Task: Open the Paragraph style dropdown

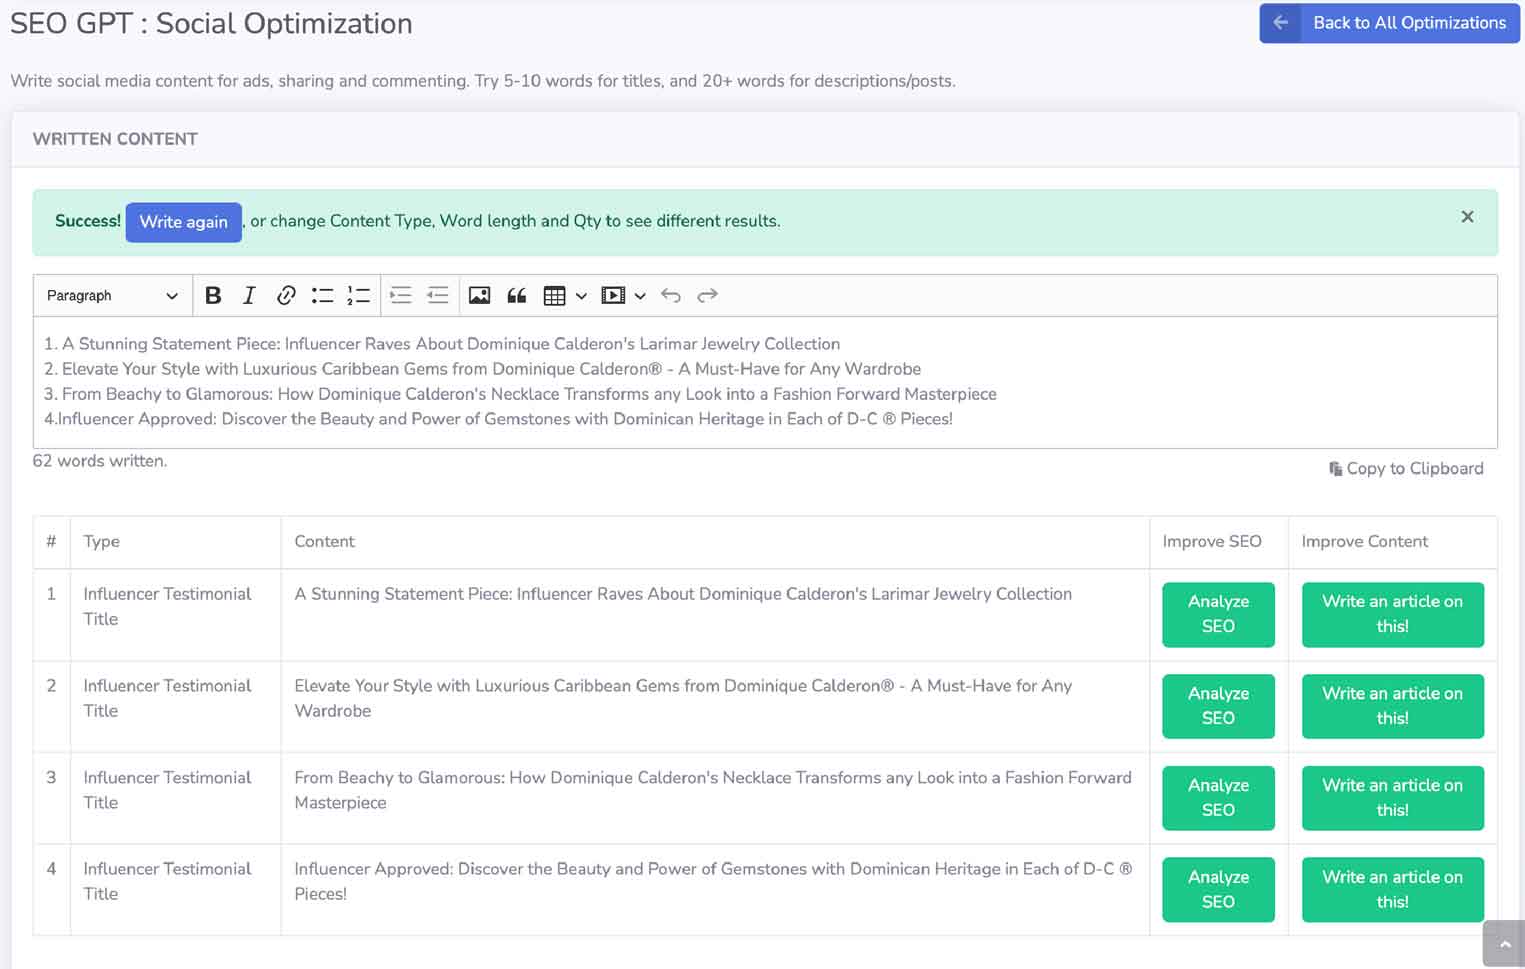Action: tap(112, 295)
